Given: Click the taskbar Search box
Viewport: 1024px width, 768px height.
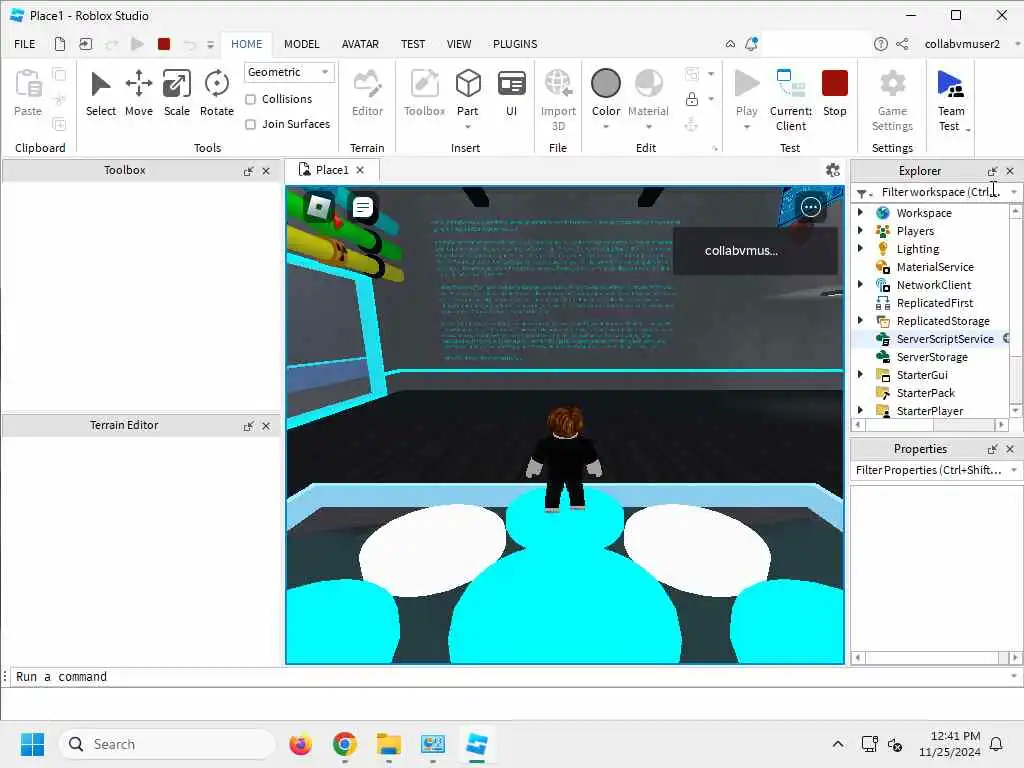Looking at the screenshot, I should point(167,744).
